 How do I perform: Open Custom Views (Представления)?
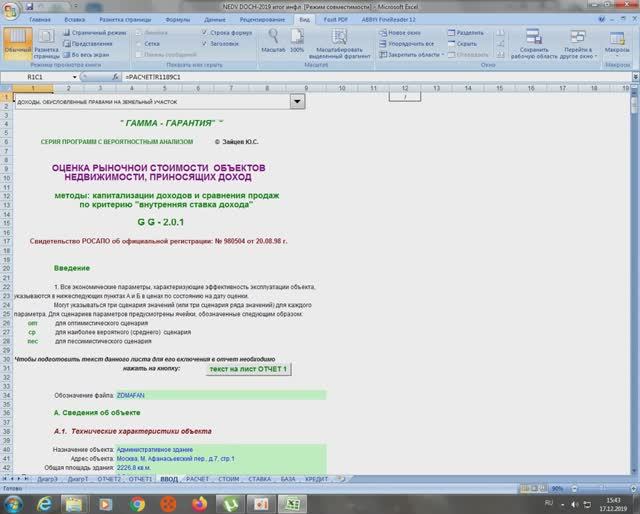point(88,43)
